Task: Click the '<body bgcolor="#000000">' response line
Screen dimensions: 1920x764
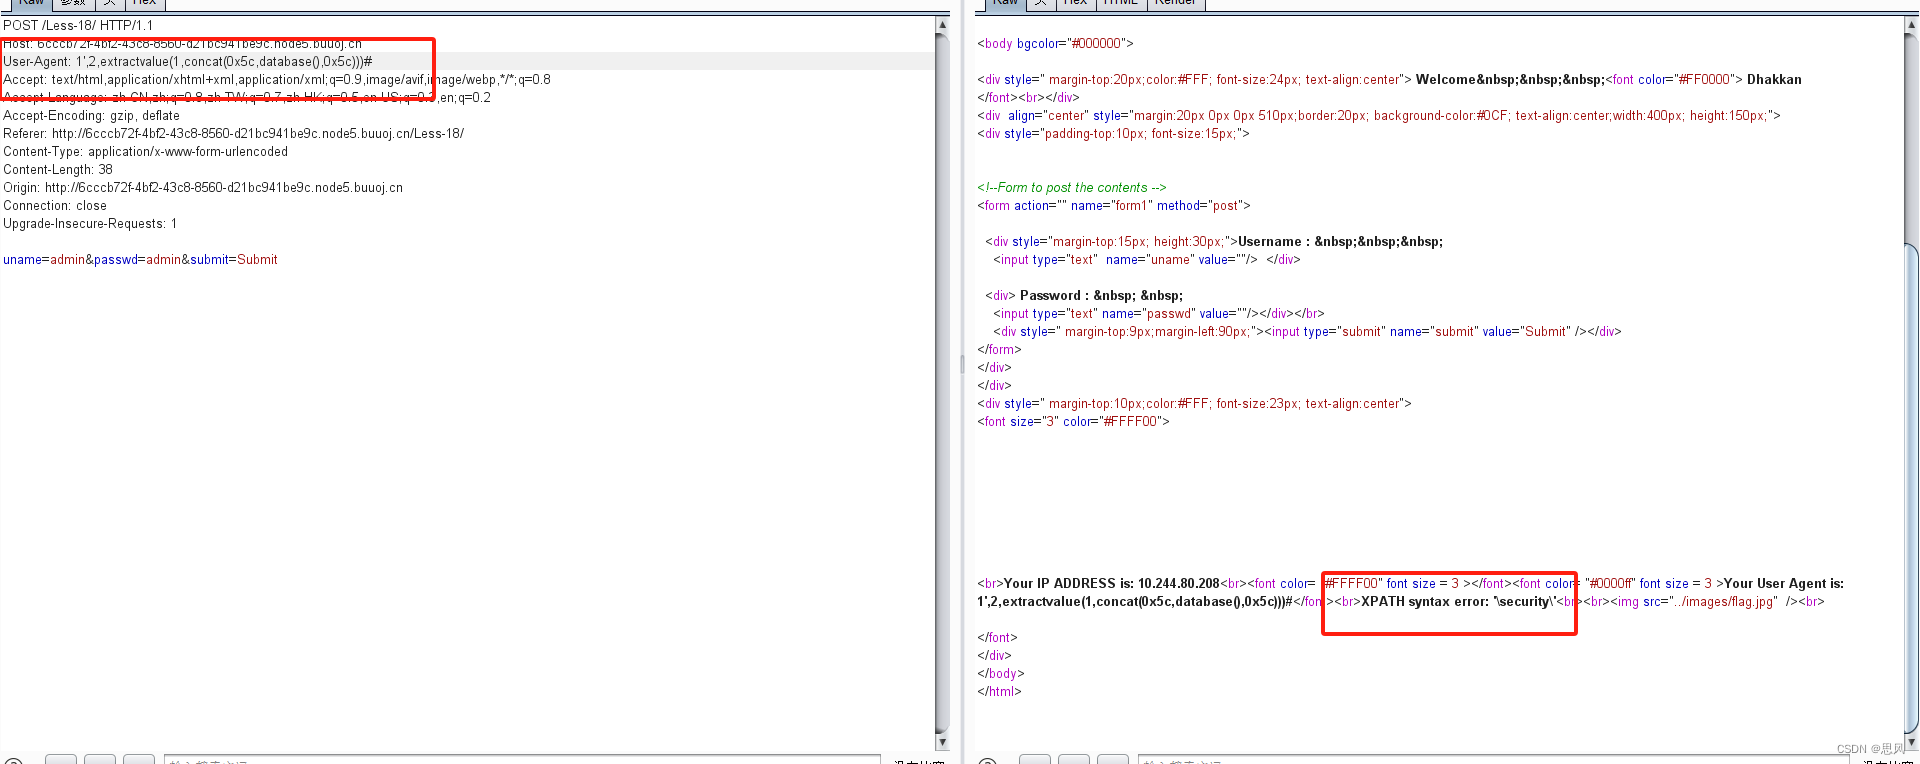Action: click(1055, 43)
